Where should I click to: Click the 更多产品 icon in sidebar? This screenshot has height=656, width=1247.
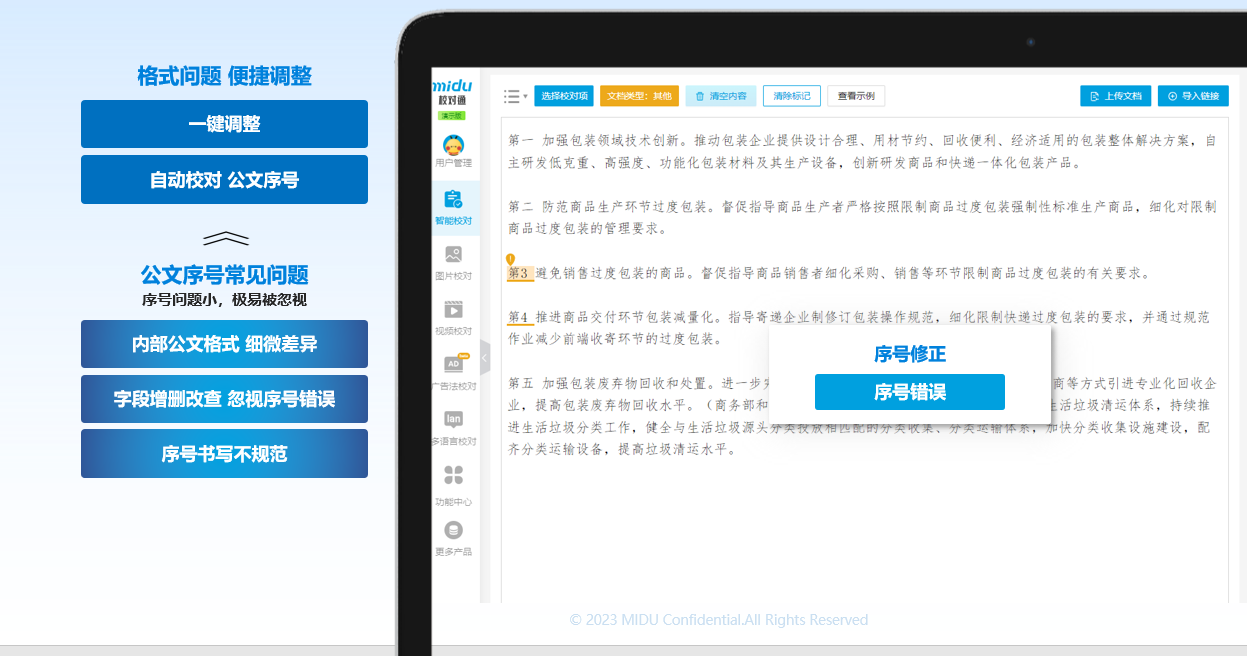[453, 530]
